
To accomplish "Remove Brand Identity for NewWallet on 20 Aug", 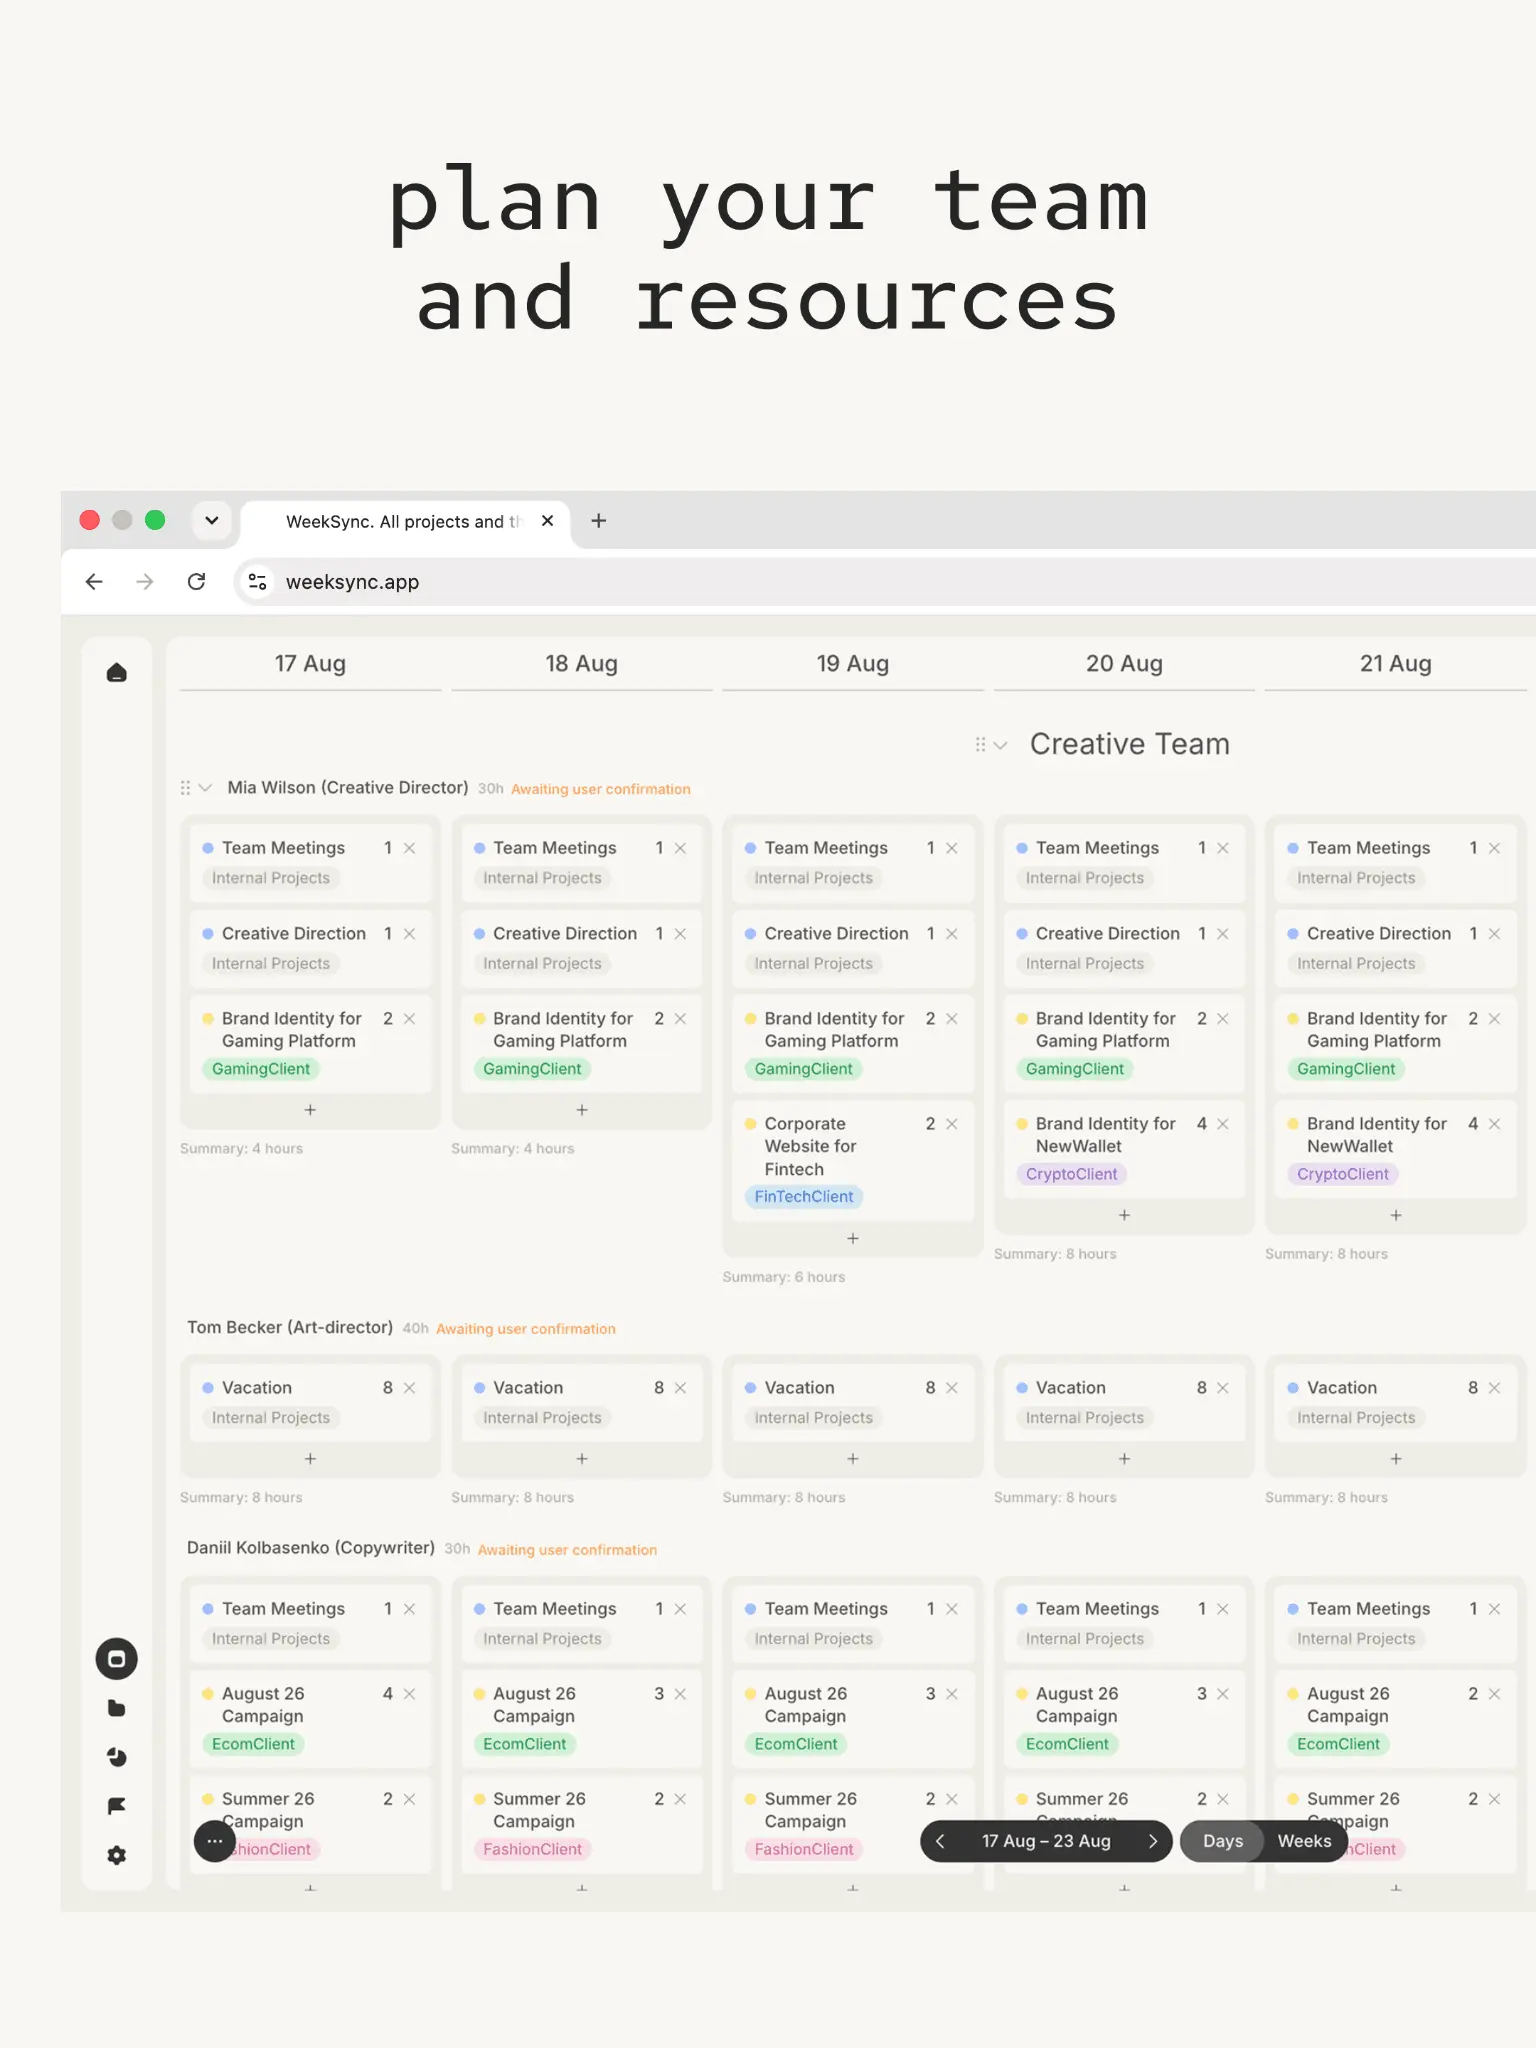I will tap(1223, 1124).
